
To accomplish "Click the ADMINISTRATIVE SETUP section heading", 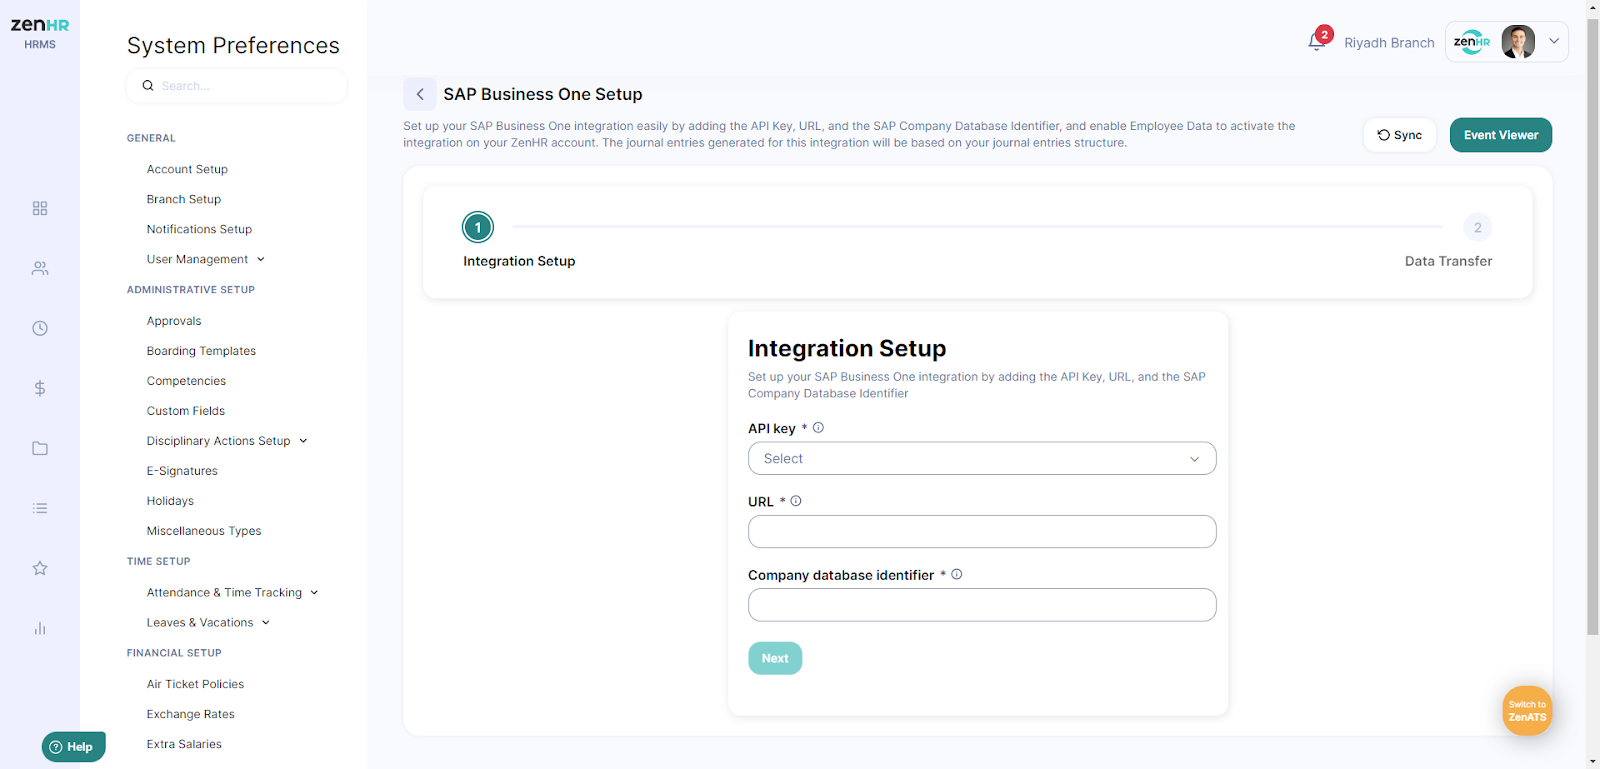I will pyautogui.click(x=191, y=290).
